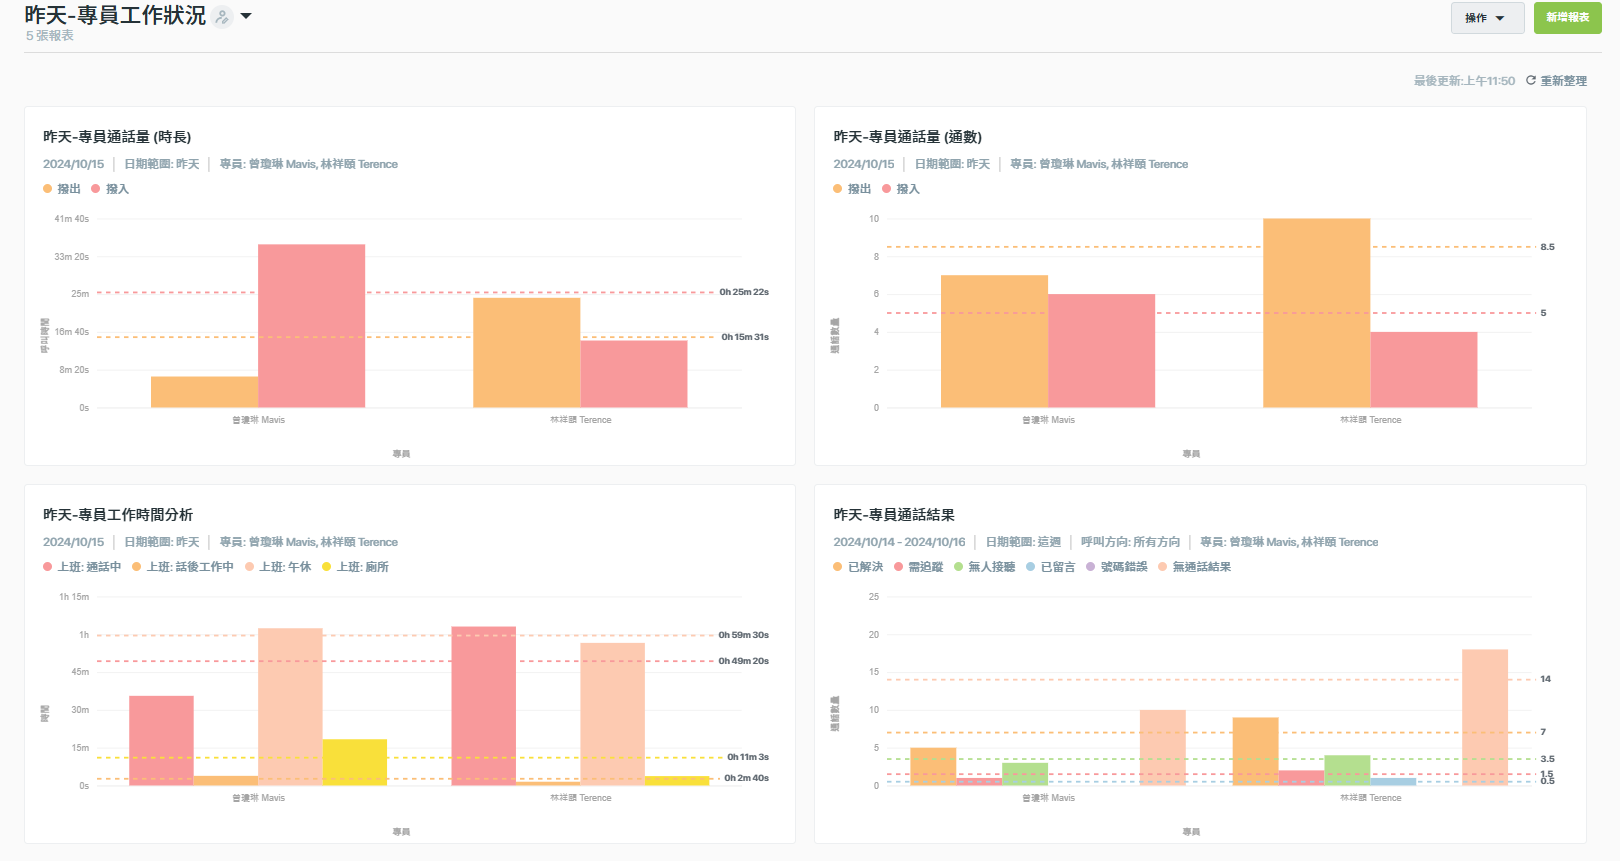Click Mavis's tall pink 撥入 duration bar
The image size is (1620, 861).
click(311, 326)
